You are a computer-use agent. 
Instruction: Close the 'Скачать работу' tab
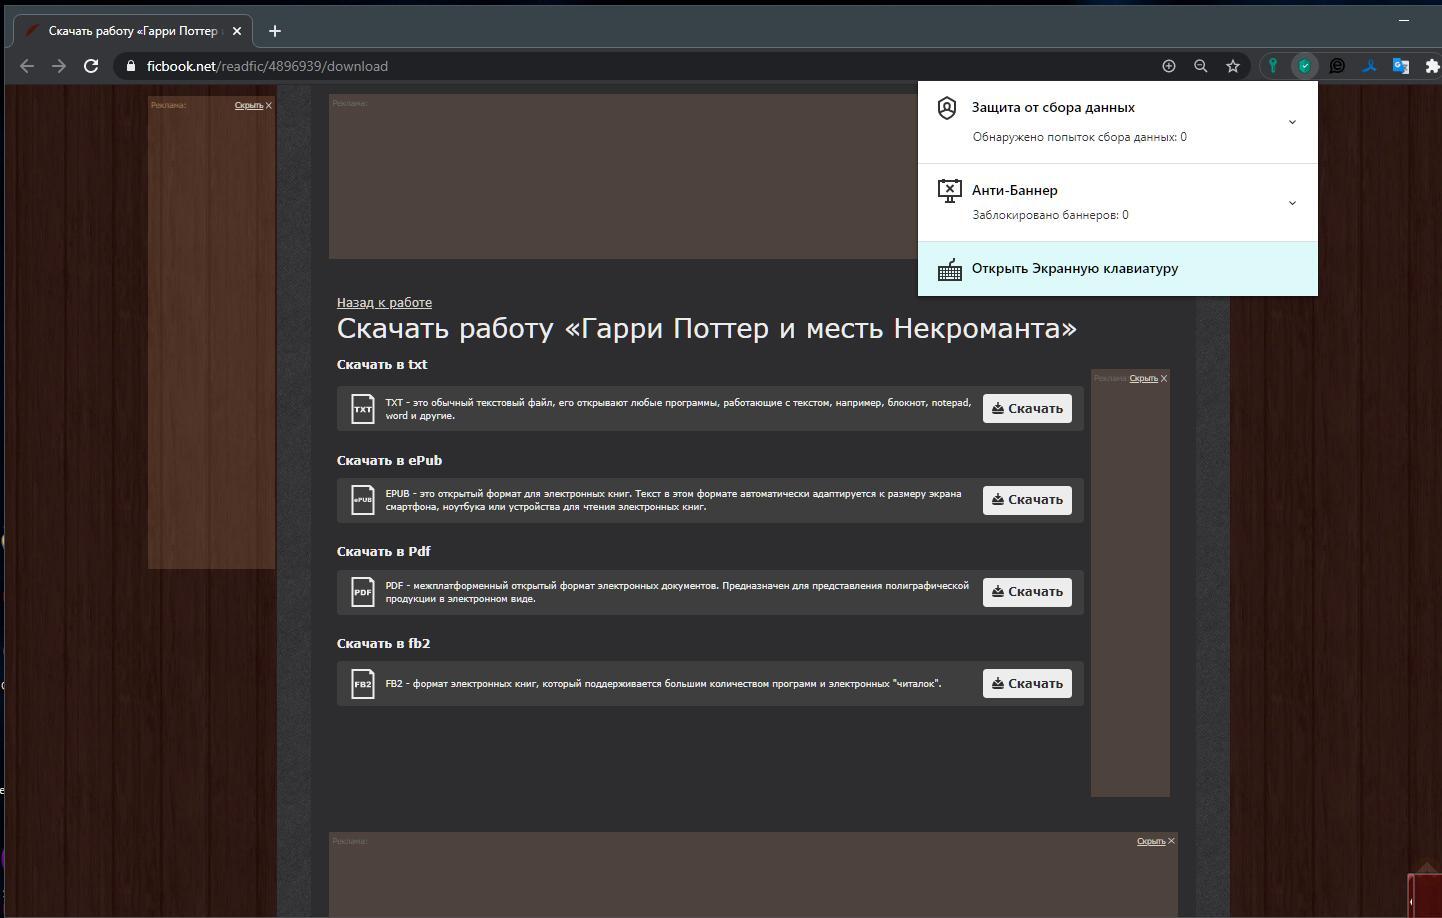(x=237, y=31)
